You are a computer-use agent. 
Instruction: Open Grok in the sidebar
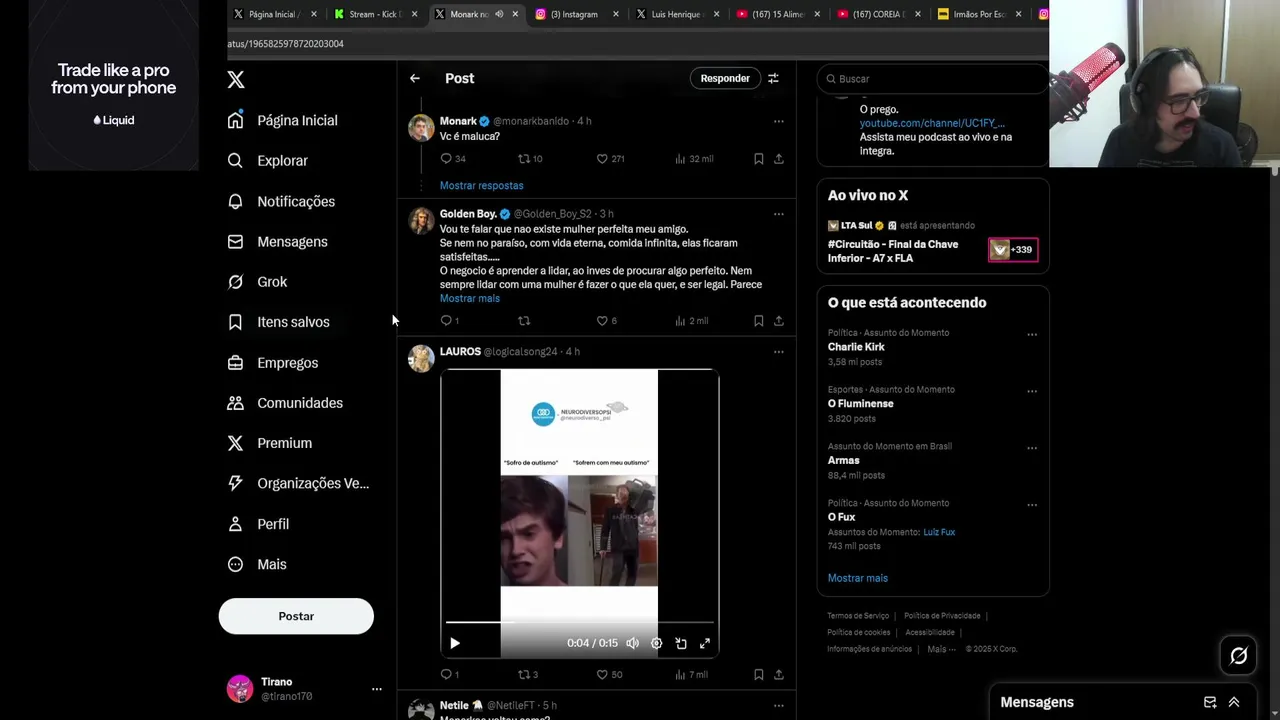[x=258, y=282]
